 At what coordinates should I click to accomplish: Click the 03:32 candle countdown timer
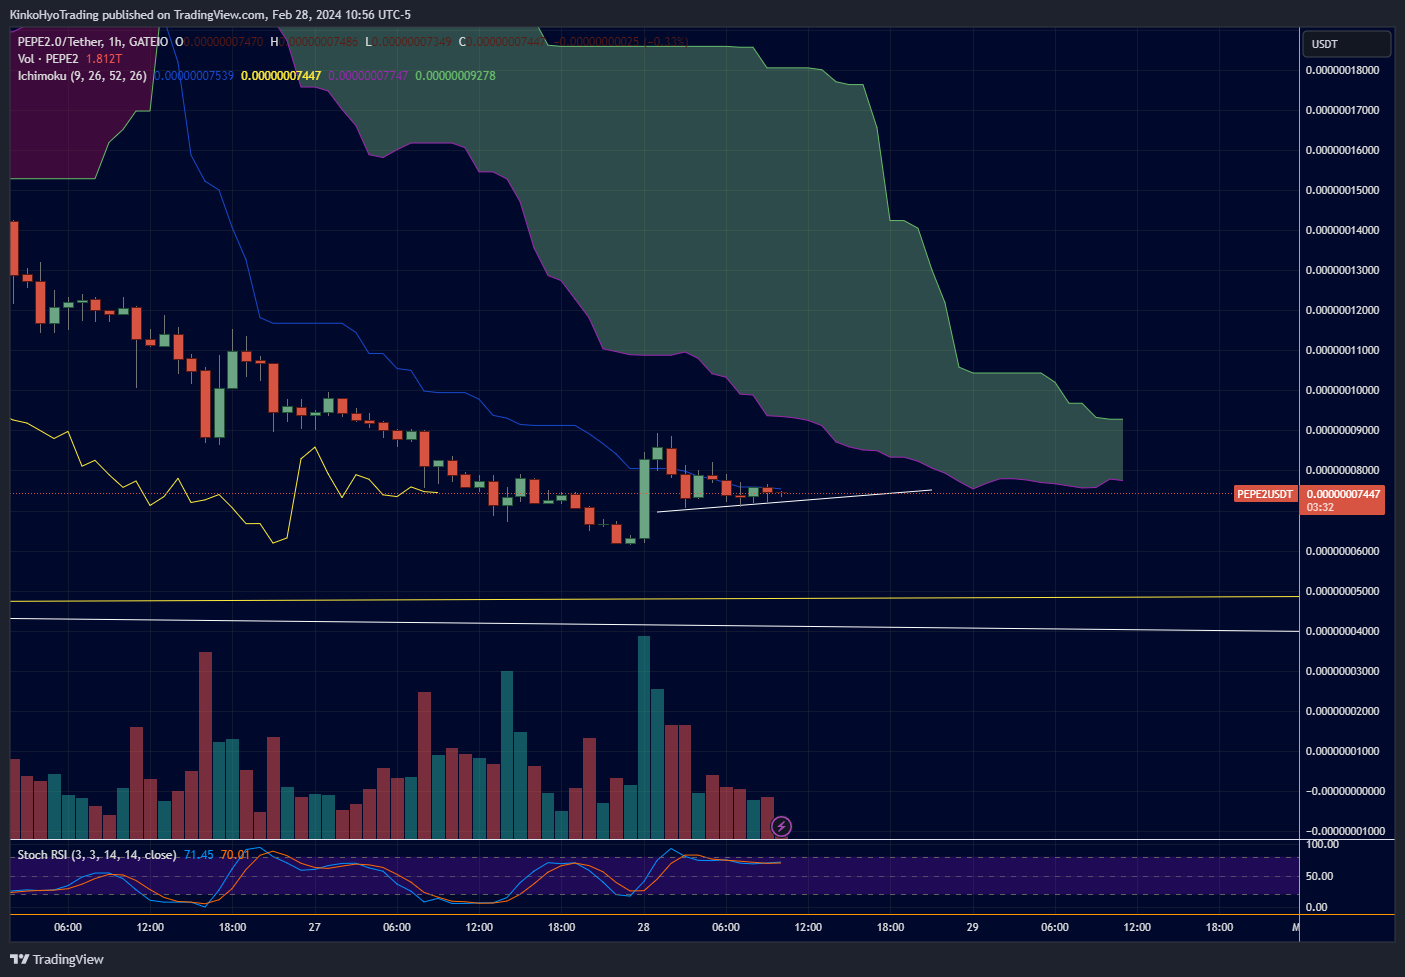(x=1320, y=507)
